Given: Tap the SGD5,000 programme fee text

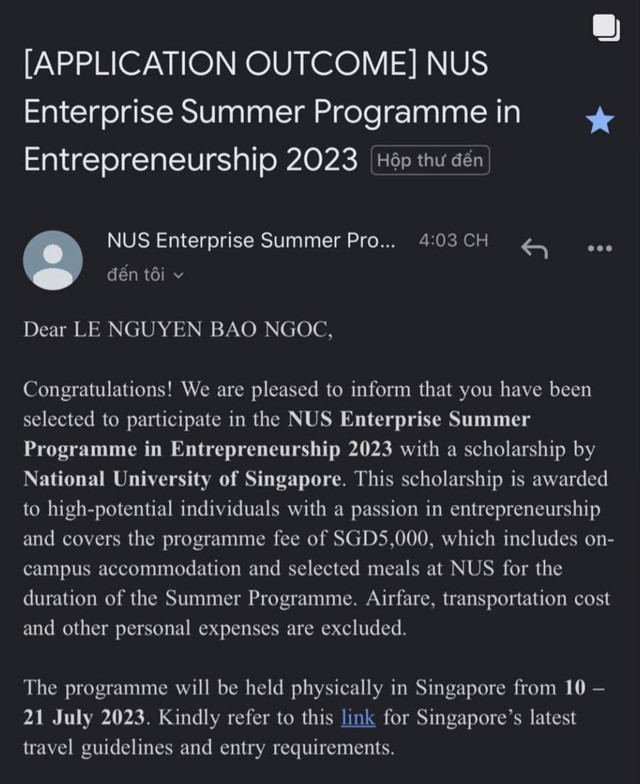Looking at the screenshot, I should (x=381, y=539).
